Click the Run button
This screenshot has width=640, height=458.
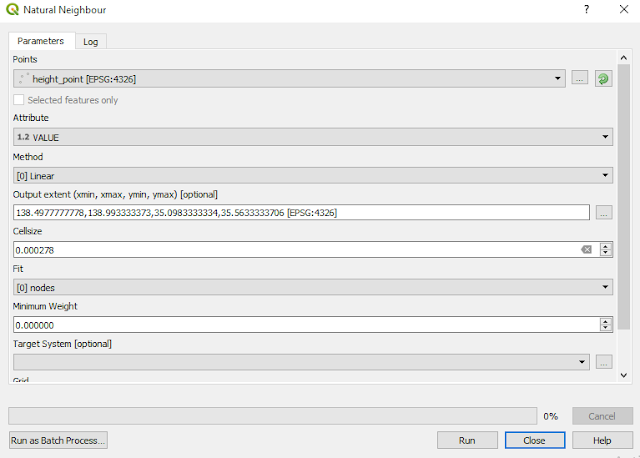(467, 440)
